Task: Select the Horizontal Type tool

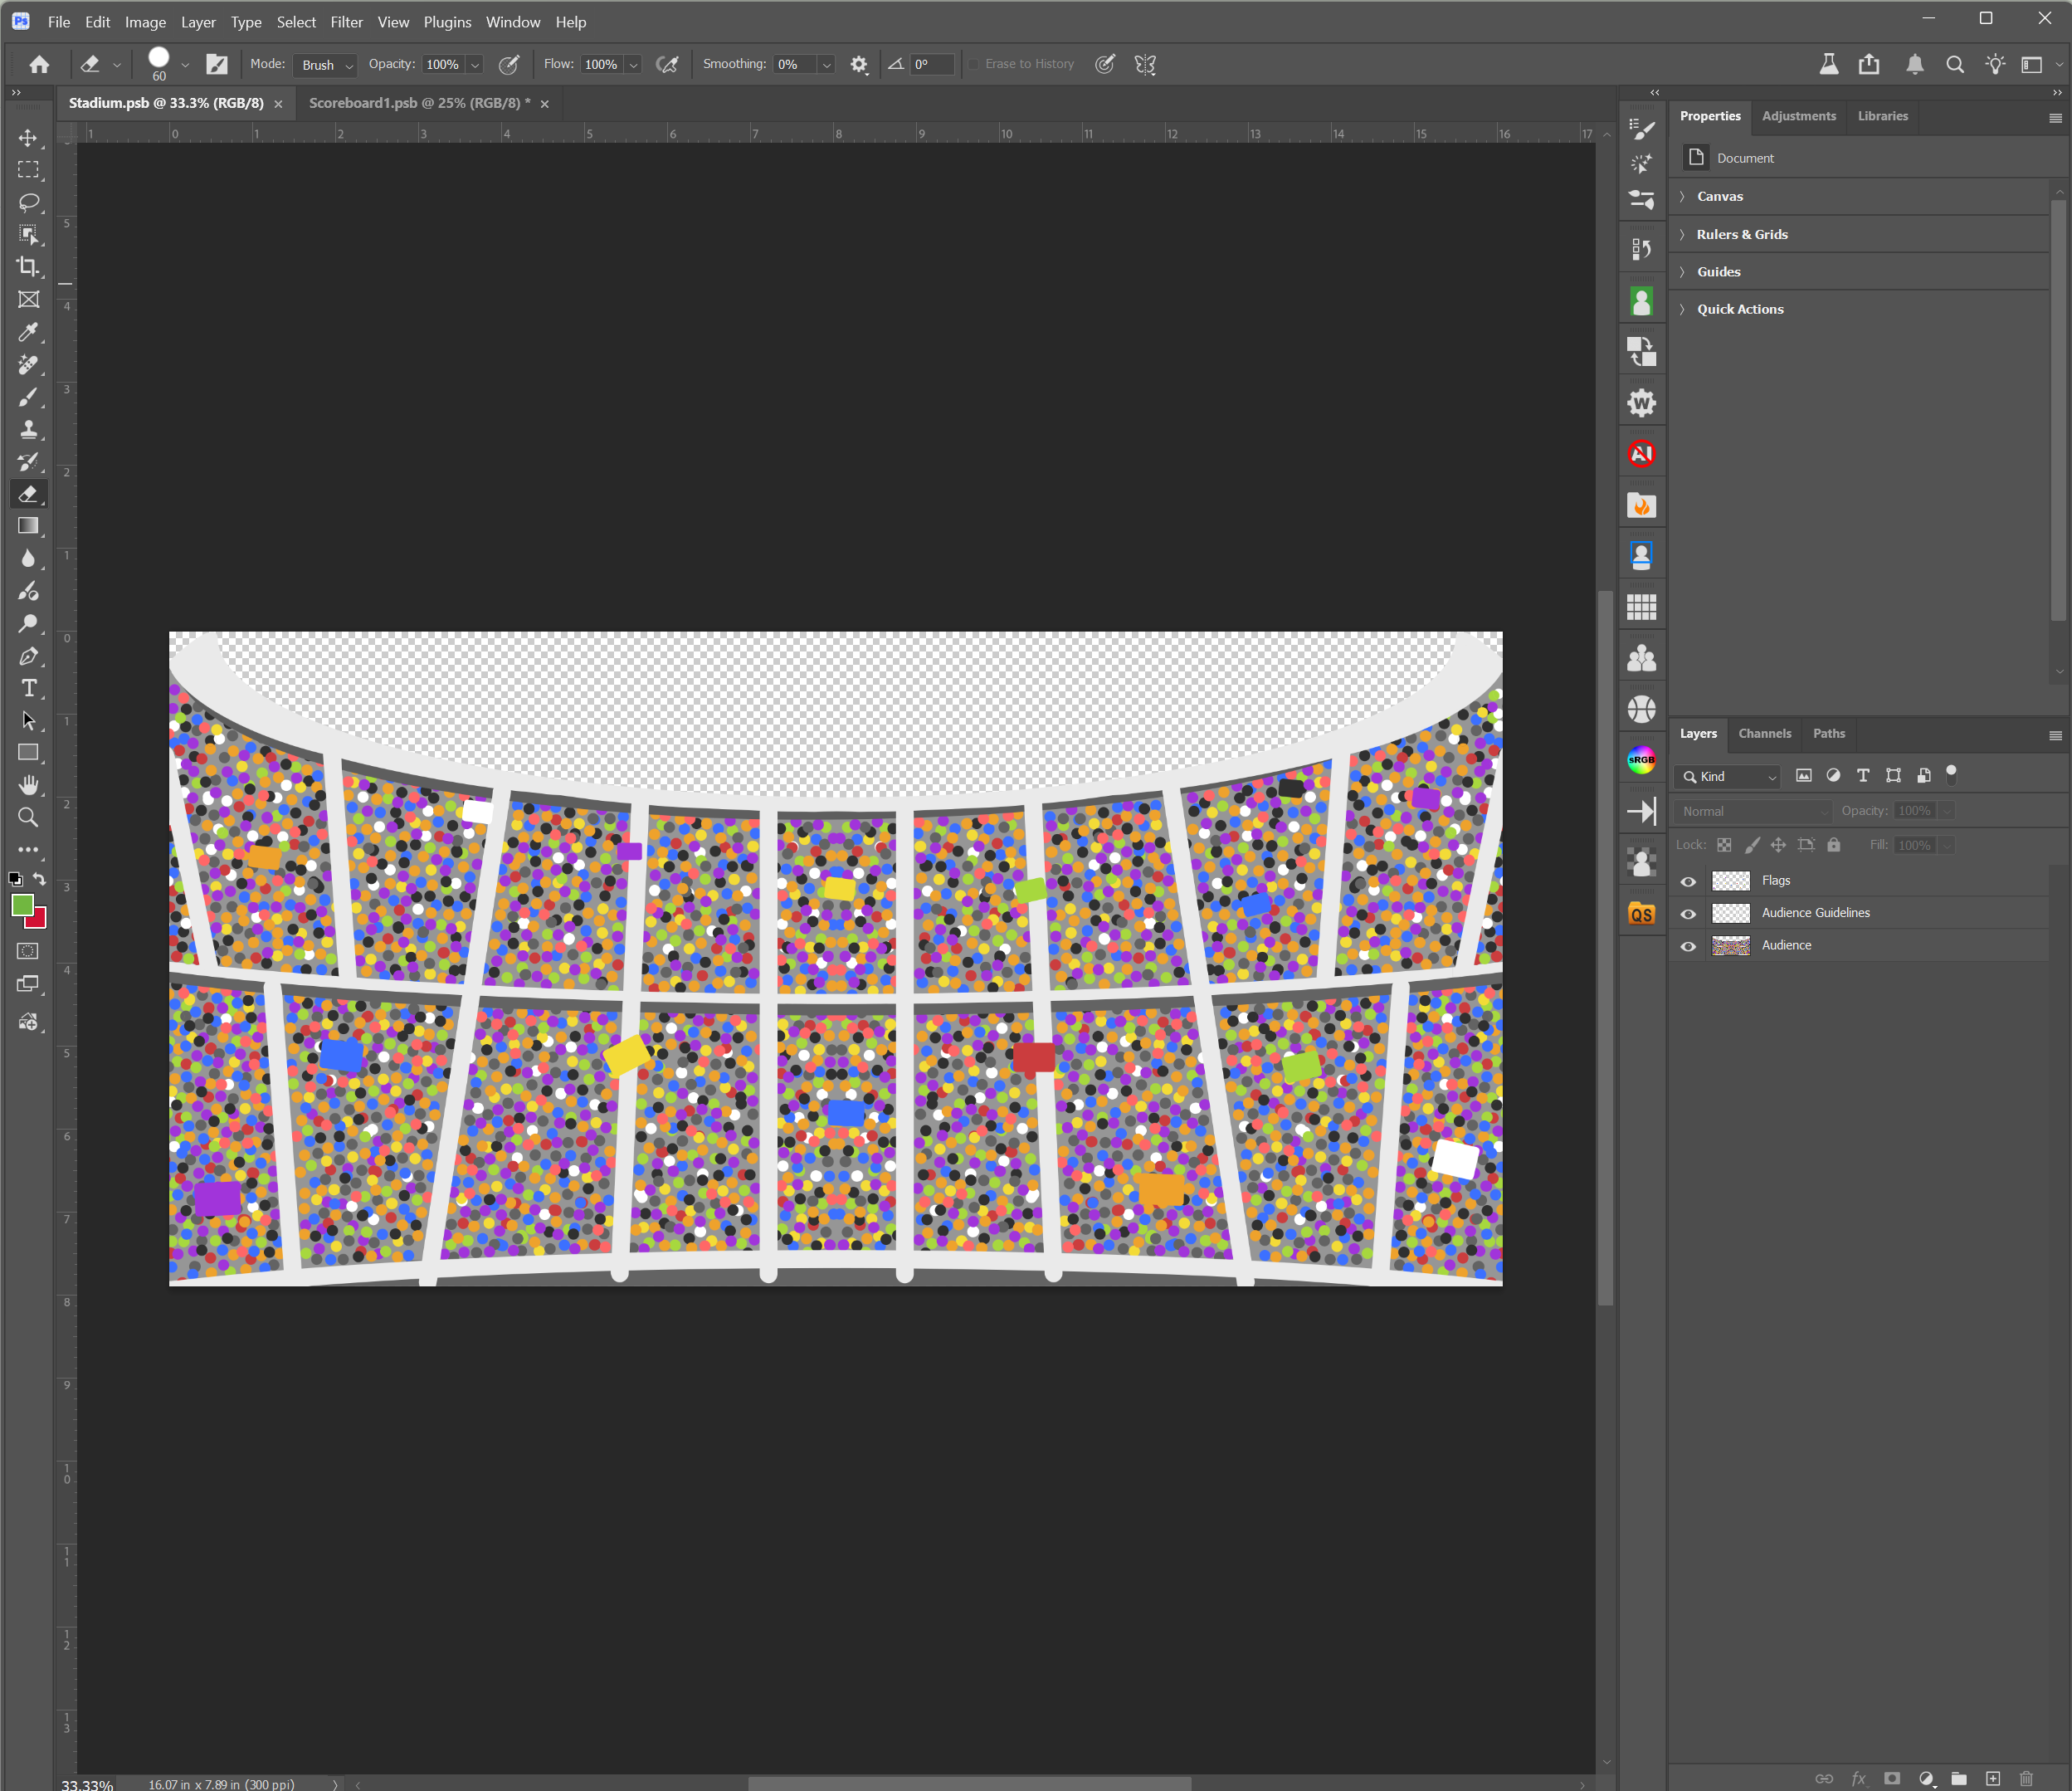Action: 28,688
